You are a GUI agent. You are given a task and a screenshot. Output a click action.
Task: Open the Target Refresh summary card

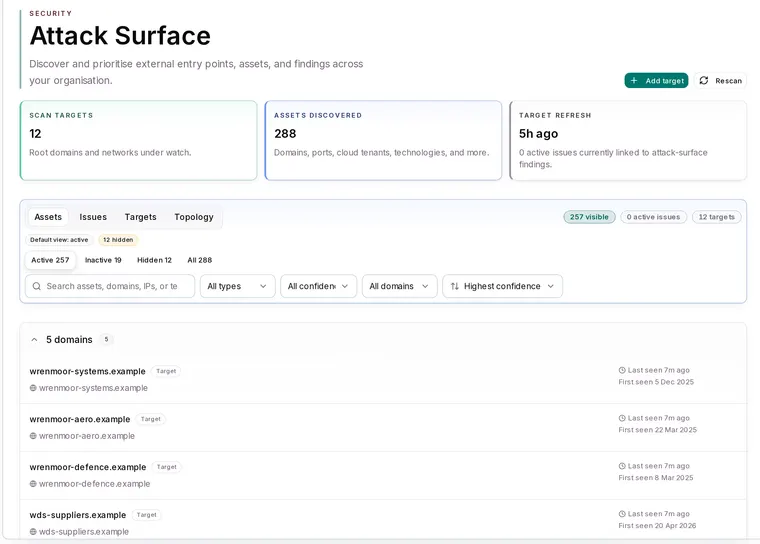pyautogui.click(x=628, y=141)
